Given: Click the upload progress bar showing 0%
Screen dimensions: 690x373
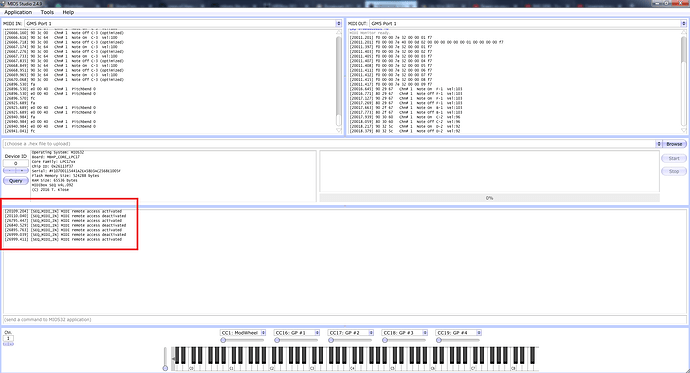Looking at the screenshot, I should (489, 198).
